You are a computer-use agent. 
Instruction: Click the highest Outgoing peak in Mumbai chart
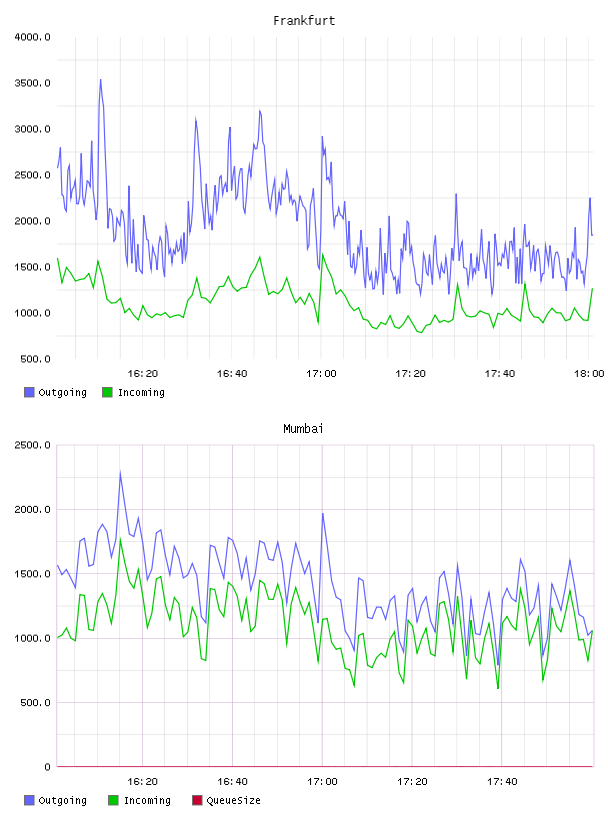pyautogui.click(x=120, y=473)
